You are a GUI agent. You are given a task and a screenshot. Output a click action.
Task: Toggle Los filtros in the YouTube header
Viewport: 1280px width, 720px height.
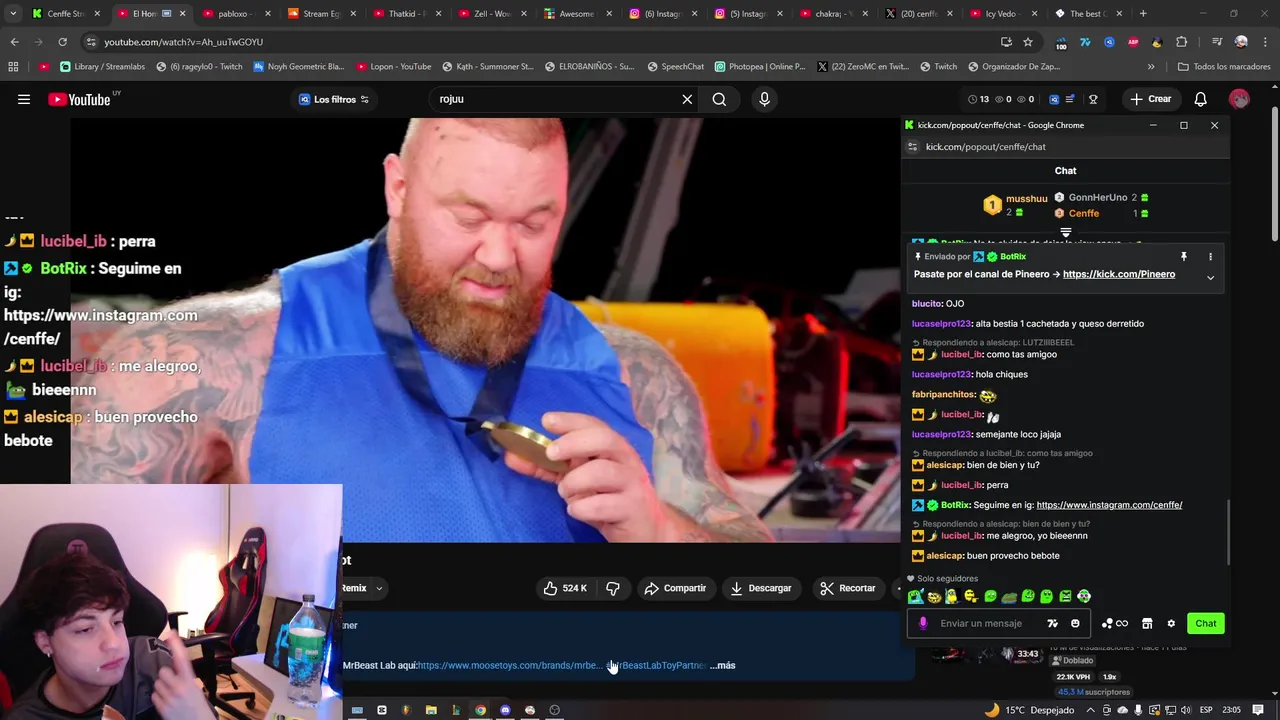pyautogui.click(x=334, y=99)
